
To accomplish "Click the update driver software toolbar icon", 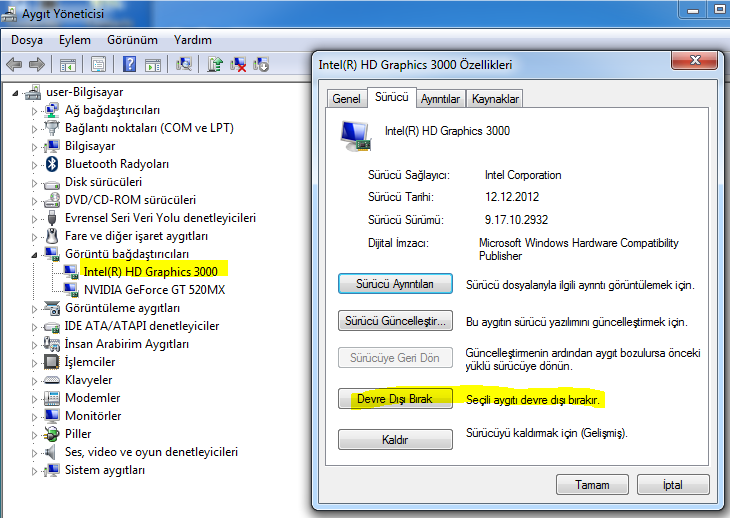I will [215, 64].
